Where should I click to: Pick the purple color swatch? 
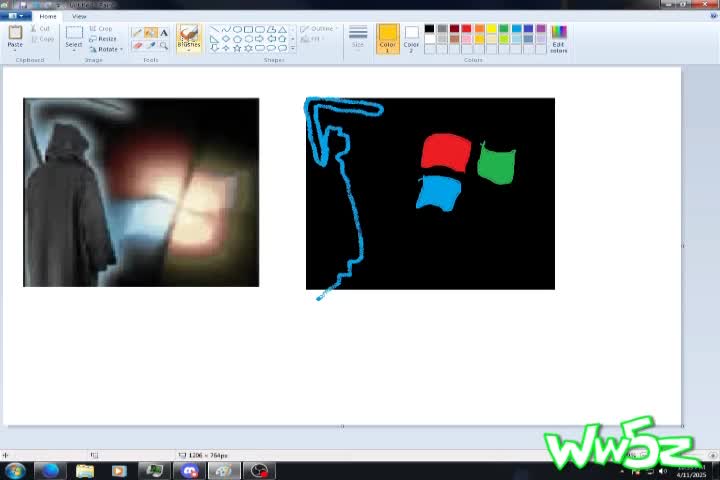tap(541, 29)
